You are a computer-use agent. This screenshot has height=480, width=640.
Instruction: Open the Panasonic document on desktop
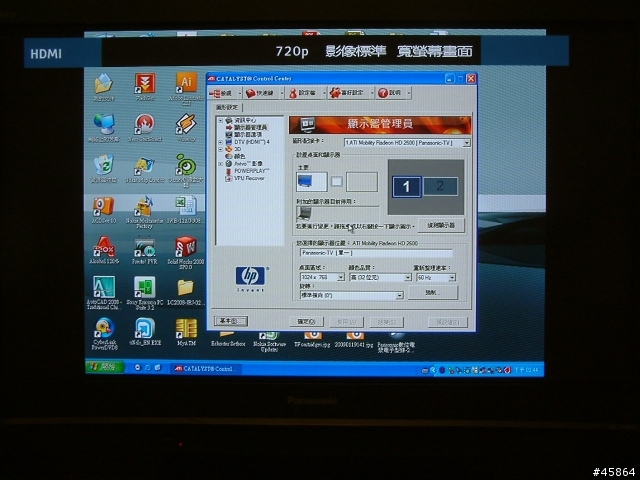[396, 341]
